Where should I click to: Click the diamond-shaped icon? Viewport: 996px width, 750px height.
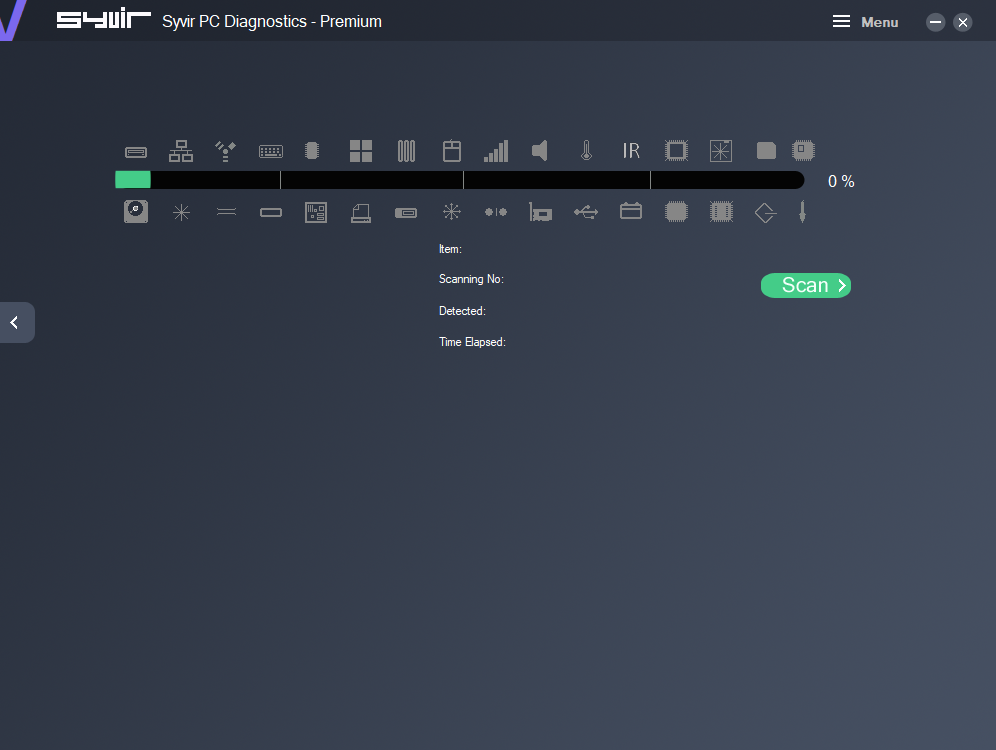coord(765,213)
